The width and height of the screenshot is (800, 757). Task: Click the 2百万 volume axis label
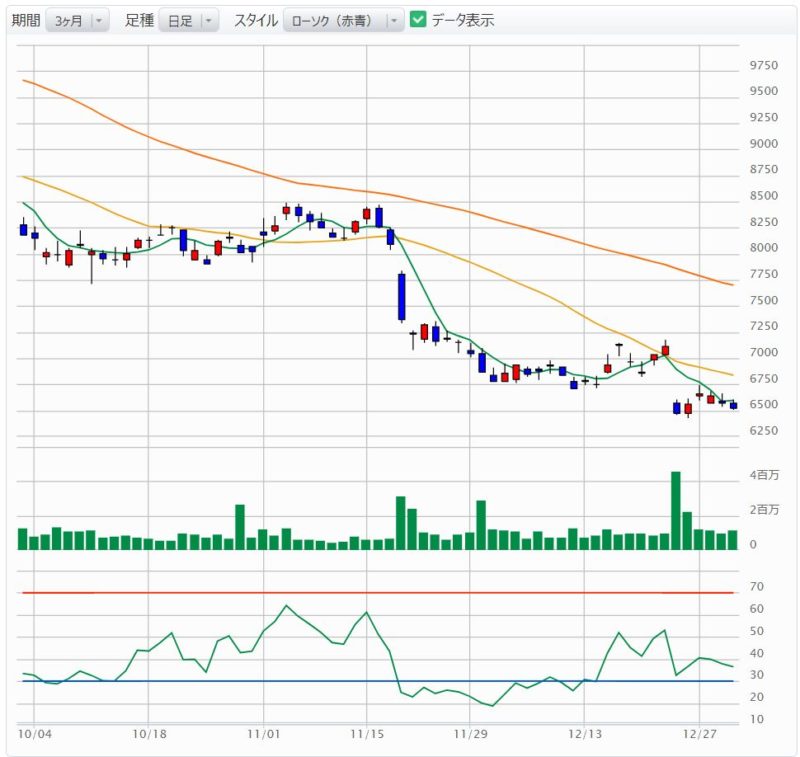[764, 510]
